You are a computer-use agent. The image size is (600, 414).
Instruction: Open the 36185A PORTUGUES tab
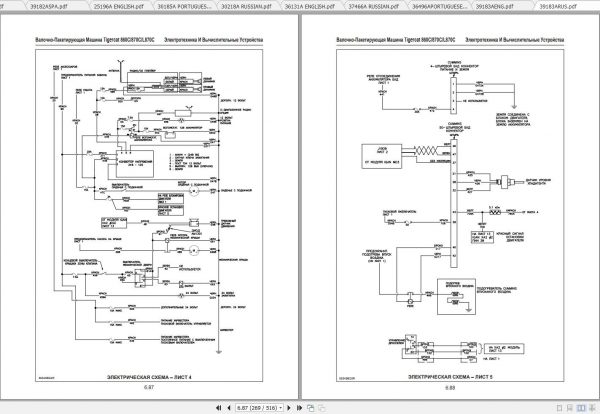click(184, 6)
